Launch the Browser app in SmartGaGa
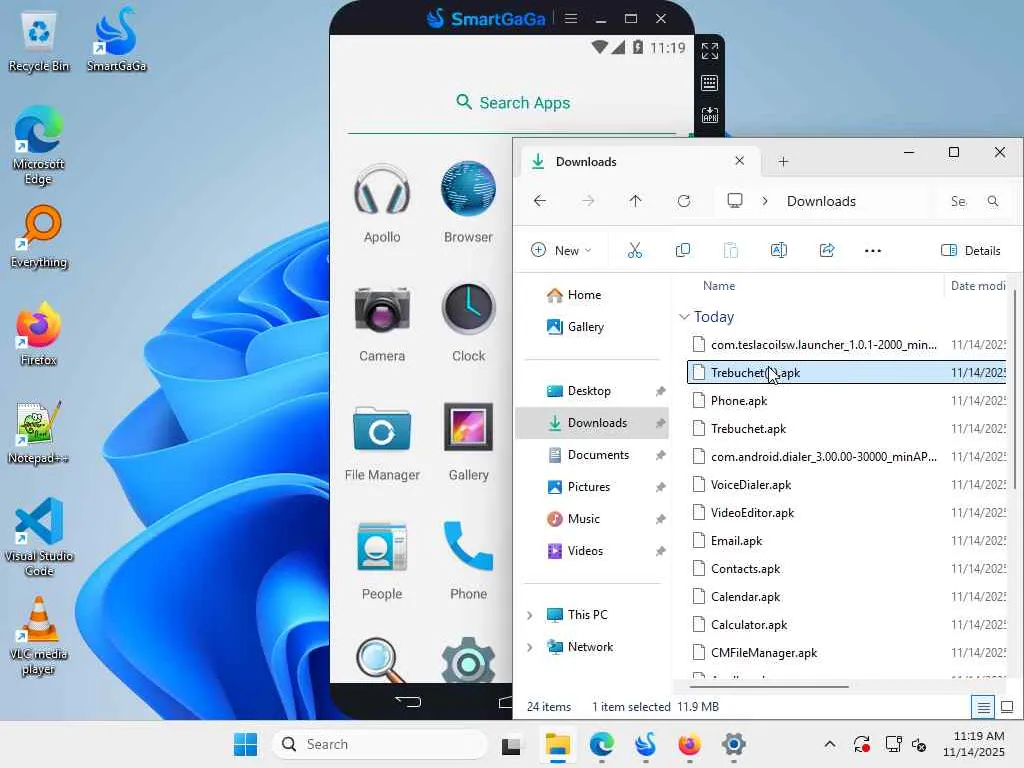This screenshot has height=768, width=1024. [x=468, y=202]
